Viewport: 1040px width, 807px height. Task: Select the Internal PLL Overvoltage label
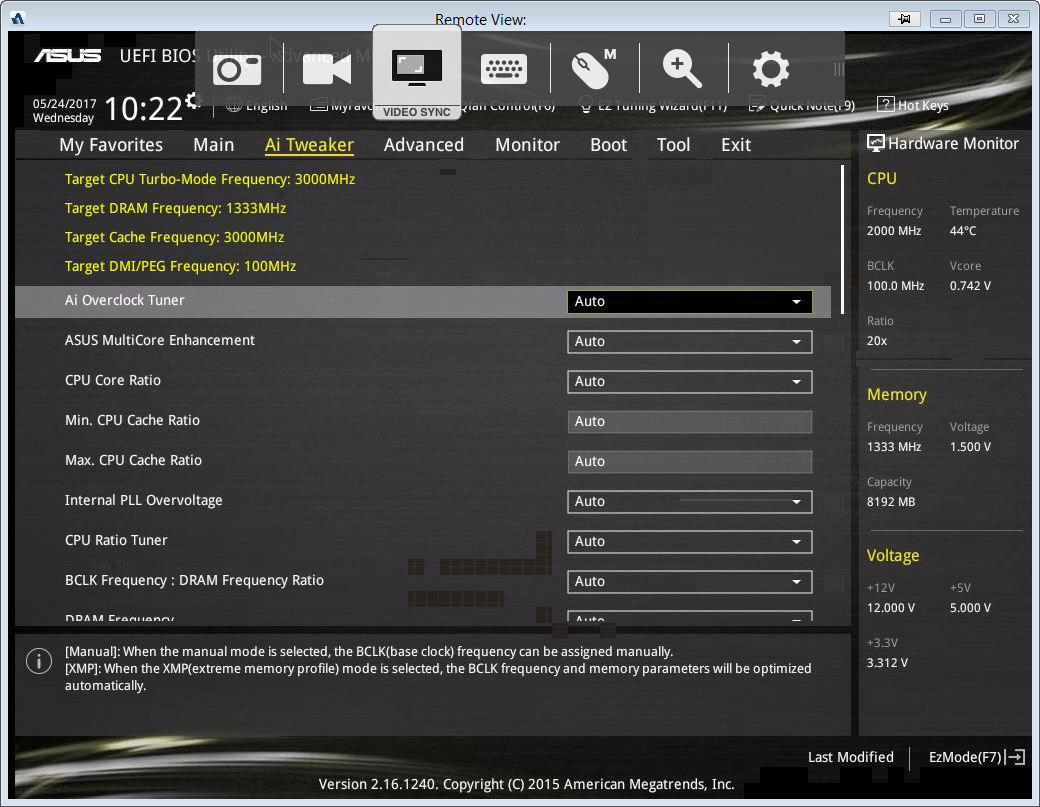tap(143, 500)
